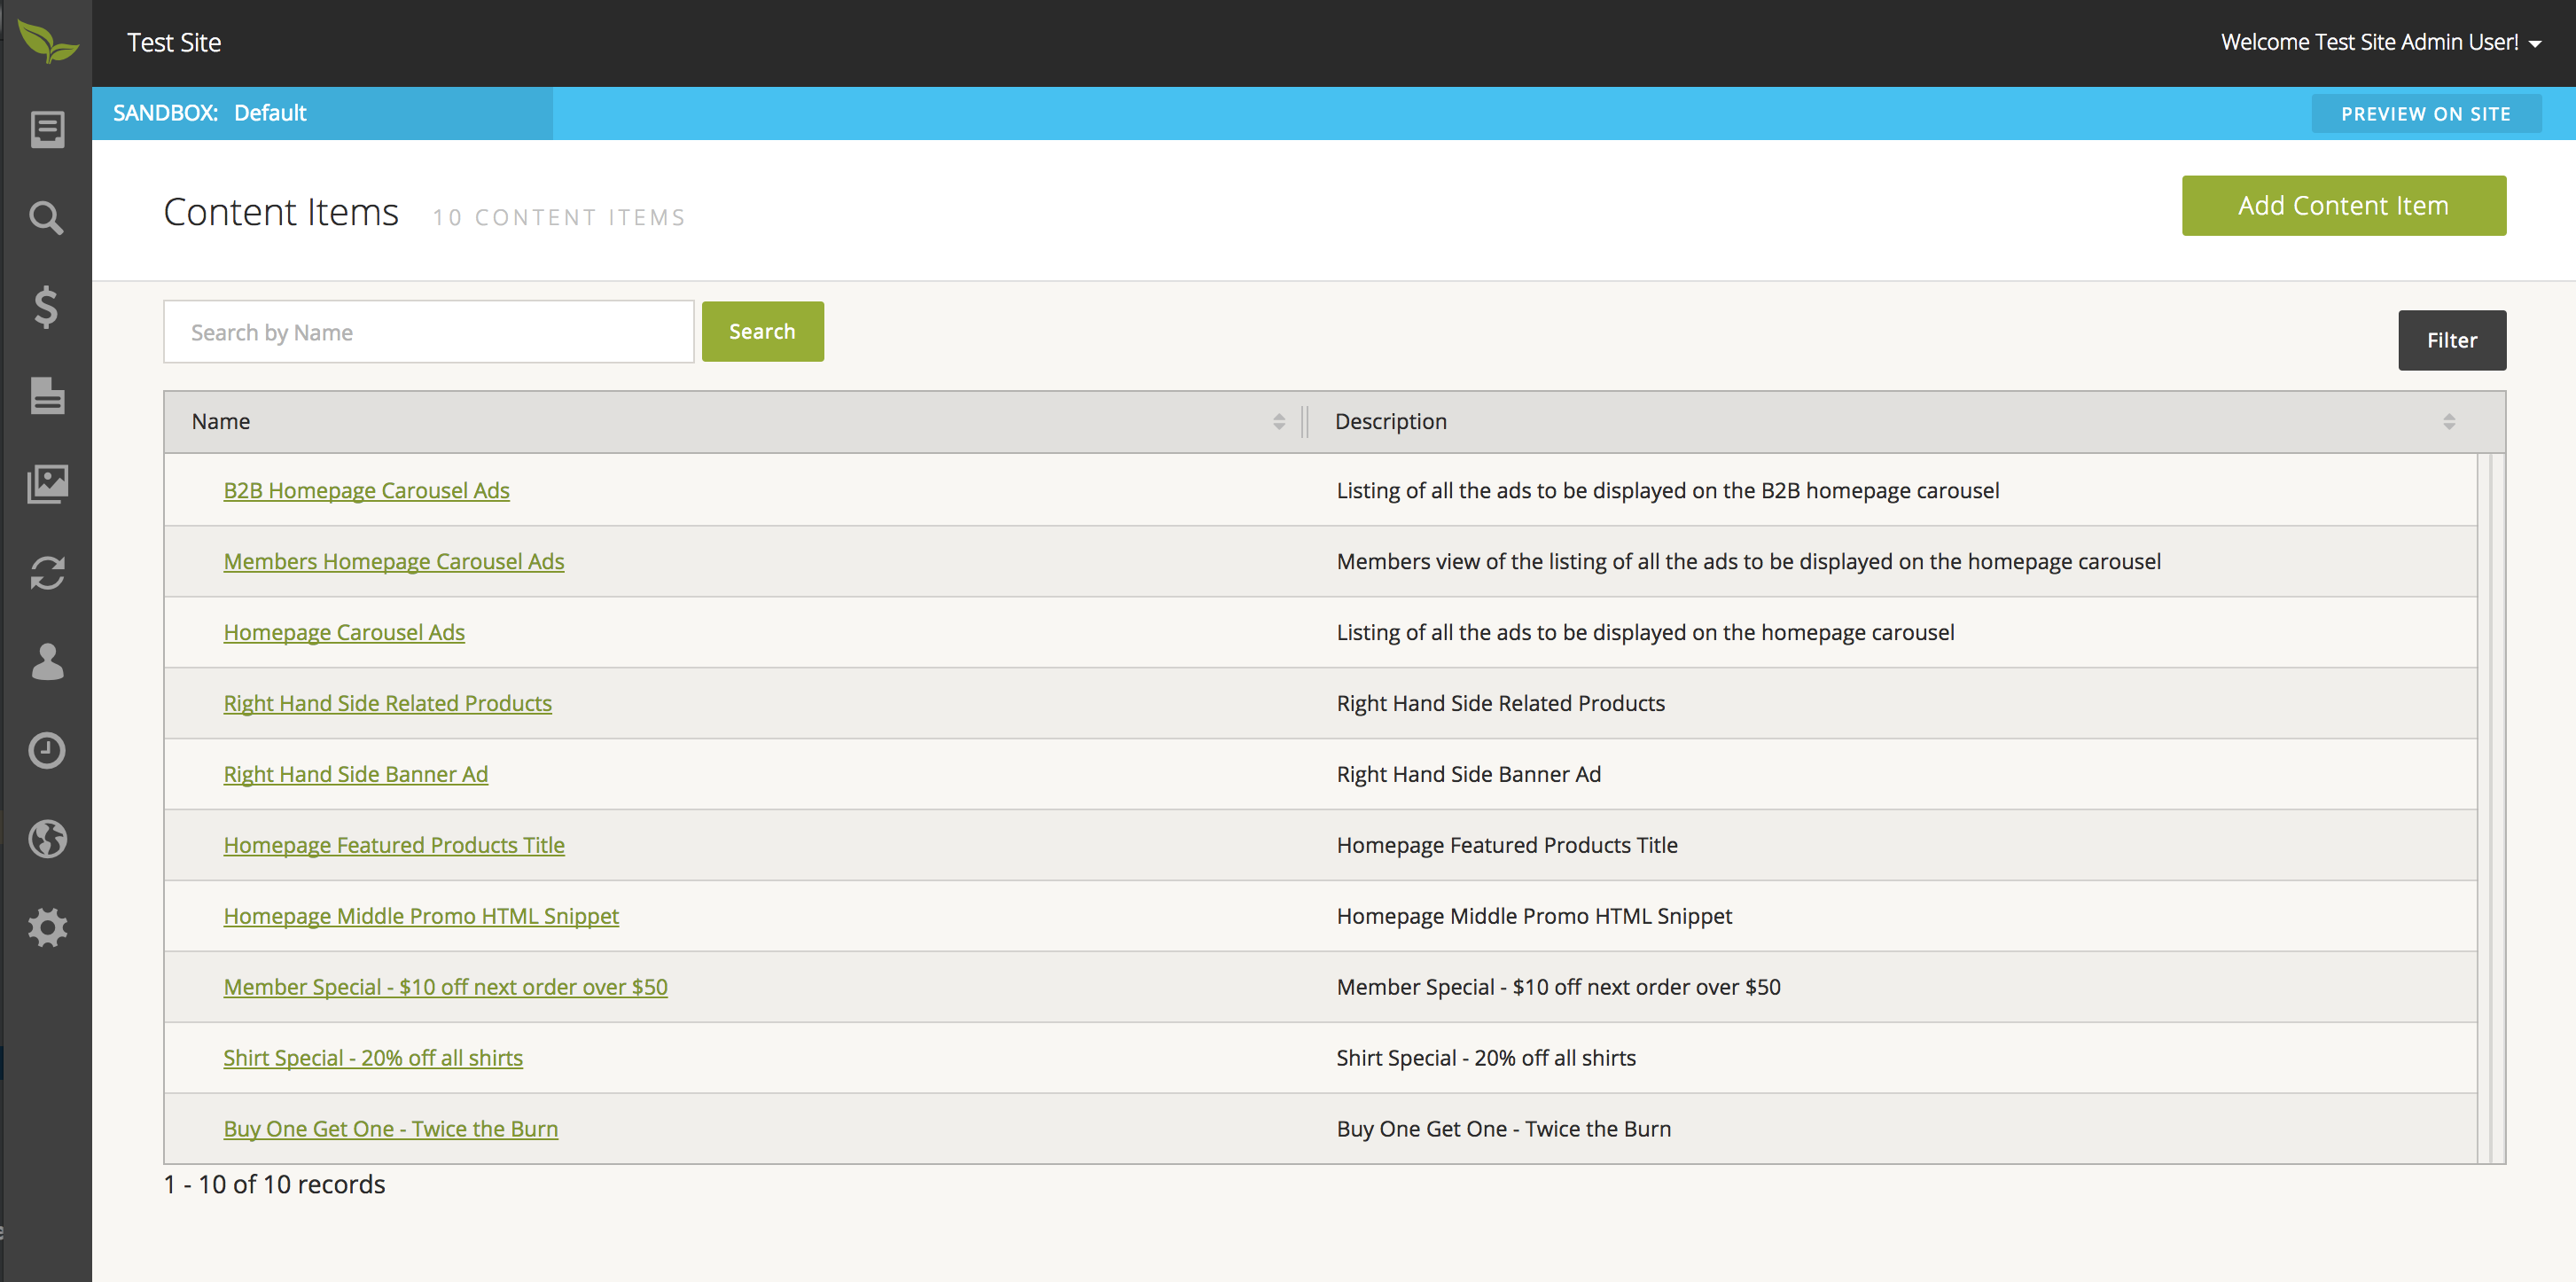Focus the Search by Name field
Image resolution: width=2576 pixels, height=1282 pixels.
(428, 332)
